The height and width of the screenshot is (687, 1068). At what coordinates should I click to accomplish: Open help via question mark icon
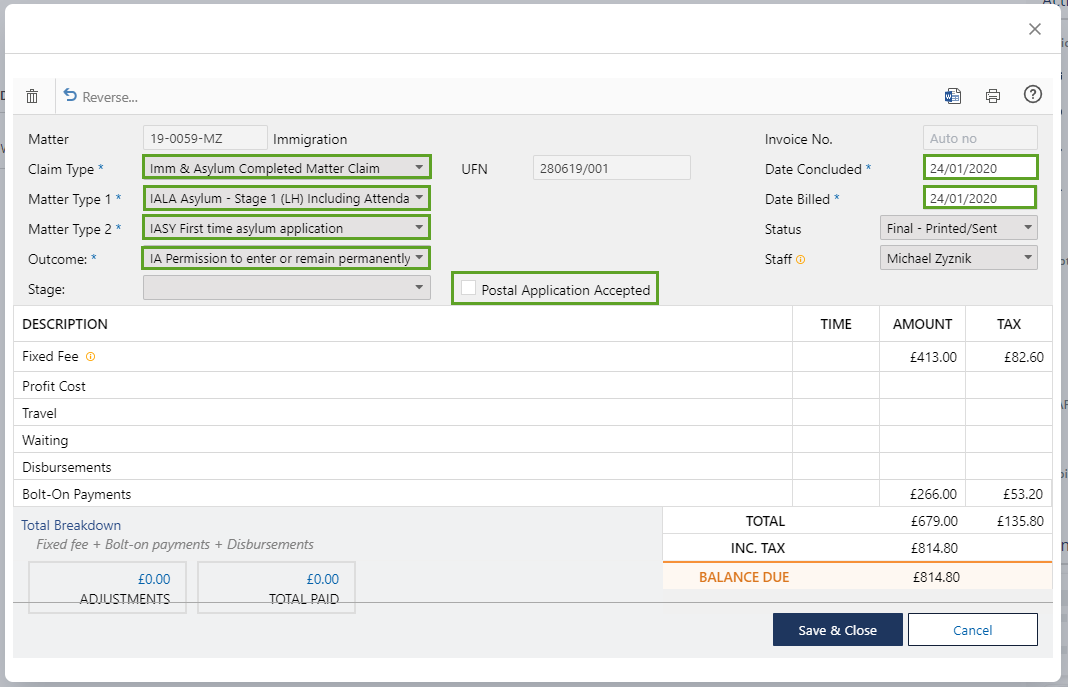pyautogui.click(x=1033, y=95)
